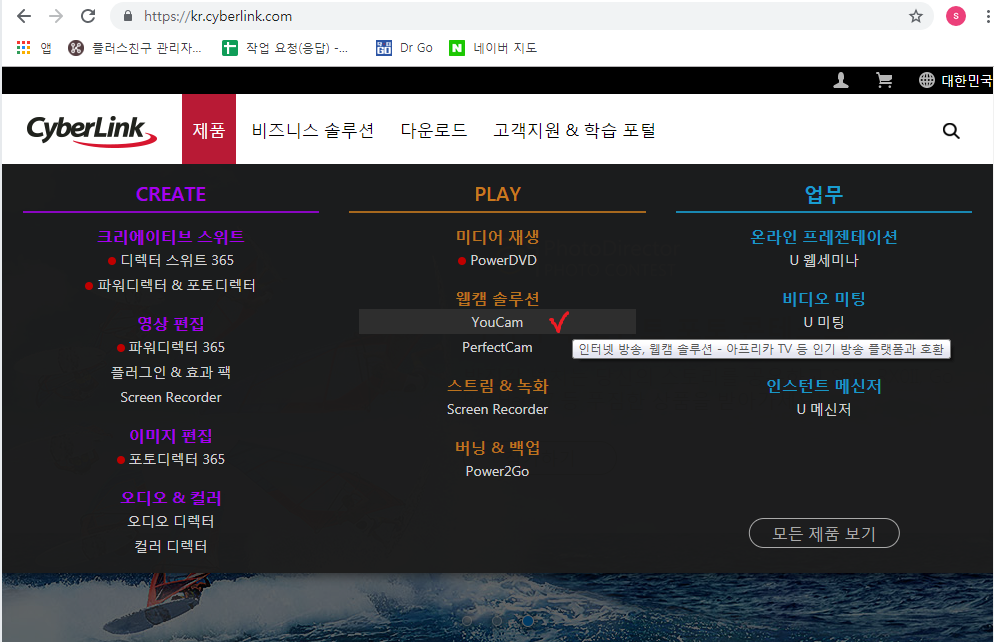Image resolution: width=994 pixels, height=642 pixels.
Task: Open the user account icon
Action: pos(841,80)
